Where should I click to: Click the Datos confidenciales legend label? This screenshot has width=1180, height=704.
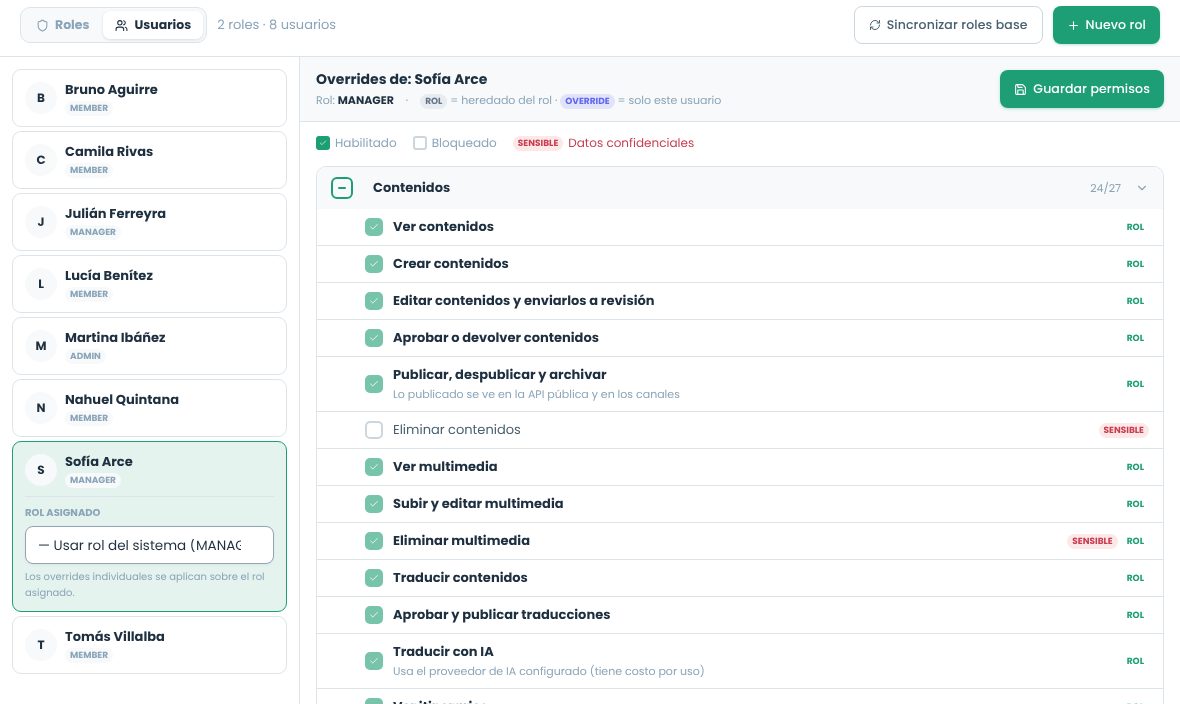[x=631, y=143]
